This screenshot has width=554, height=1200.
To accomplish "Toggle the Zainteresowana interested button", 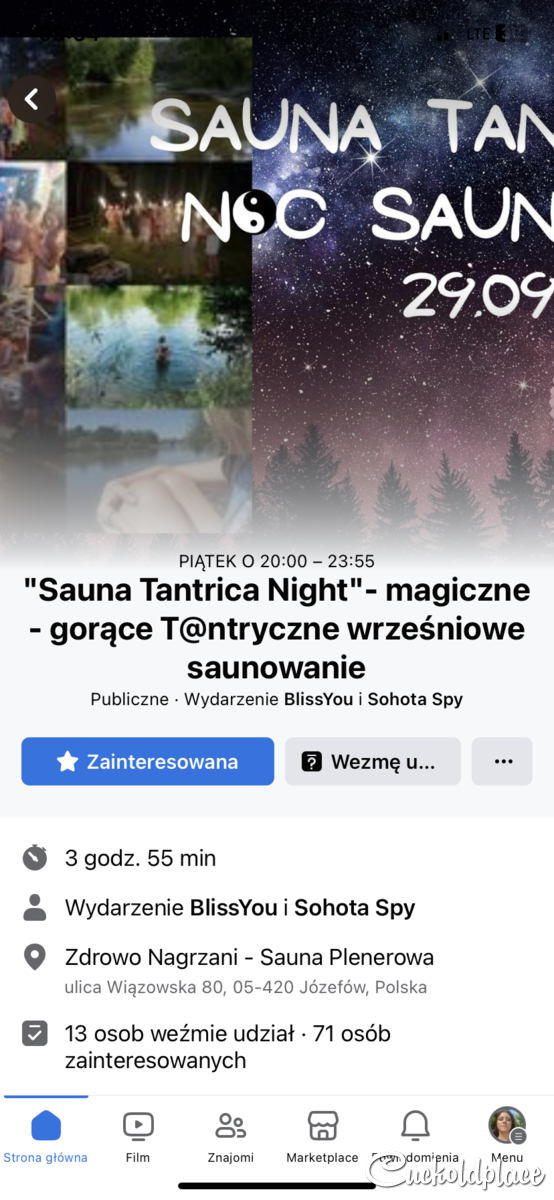I will click(x=147, y=761).
